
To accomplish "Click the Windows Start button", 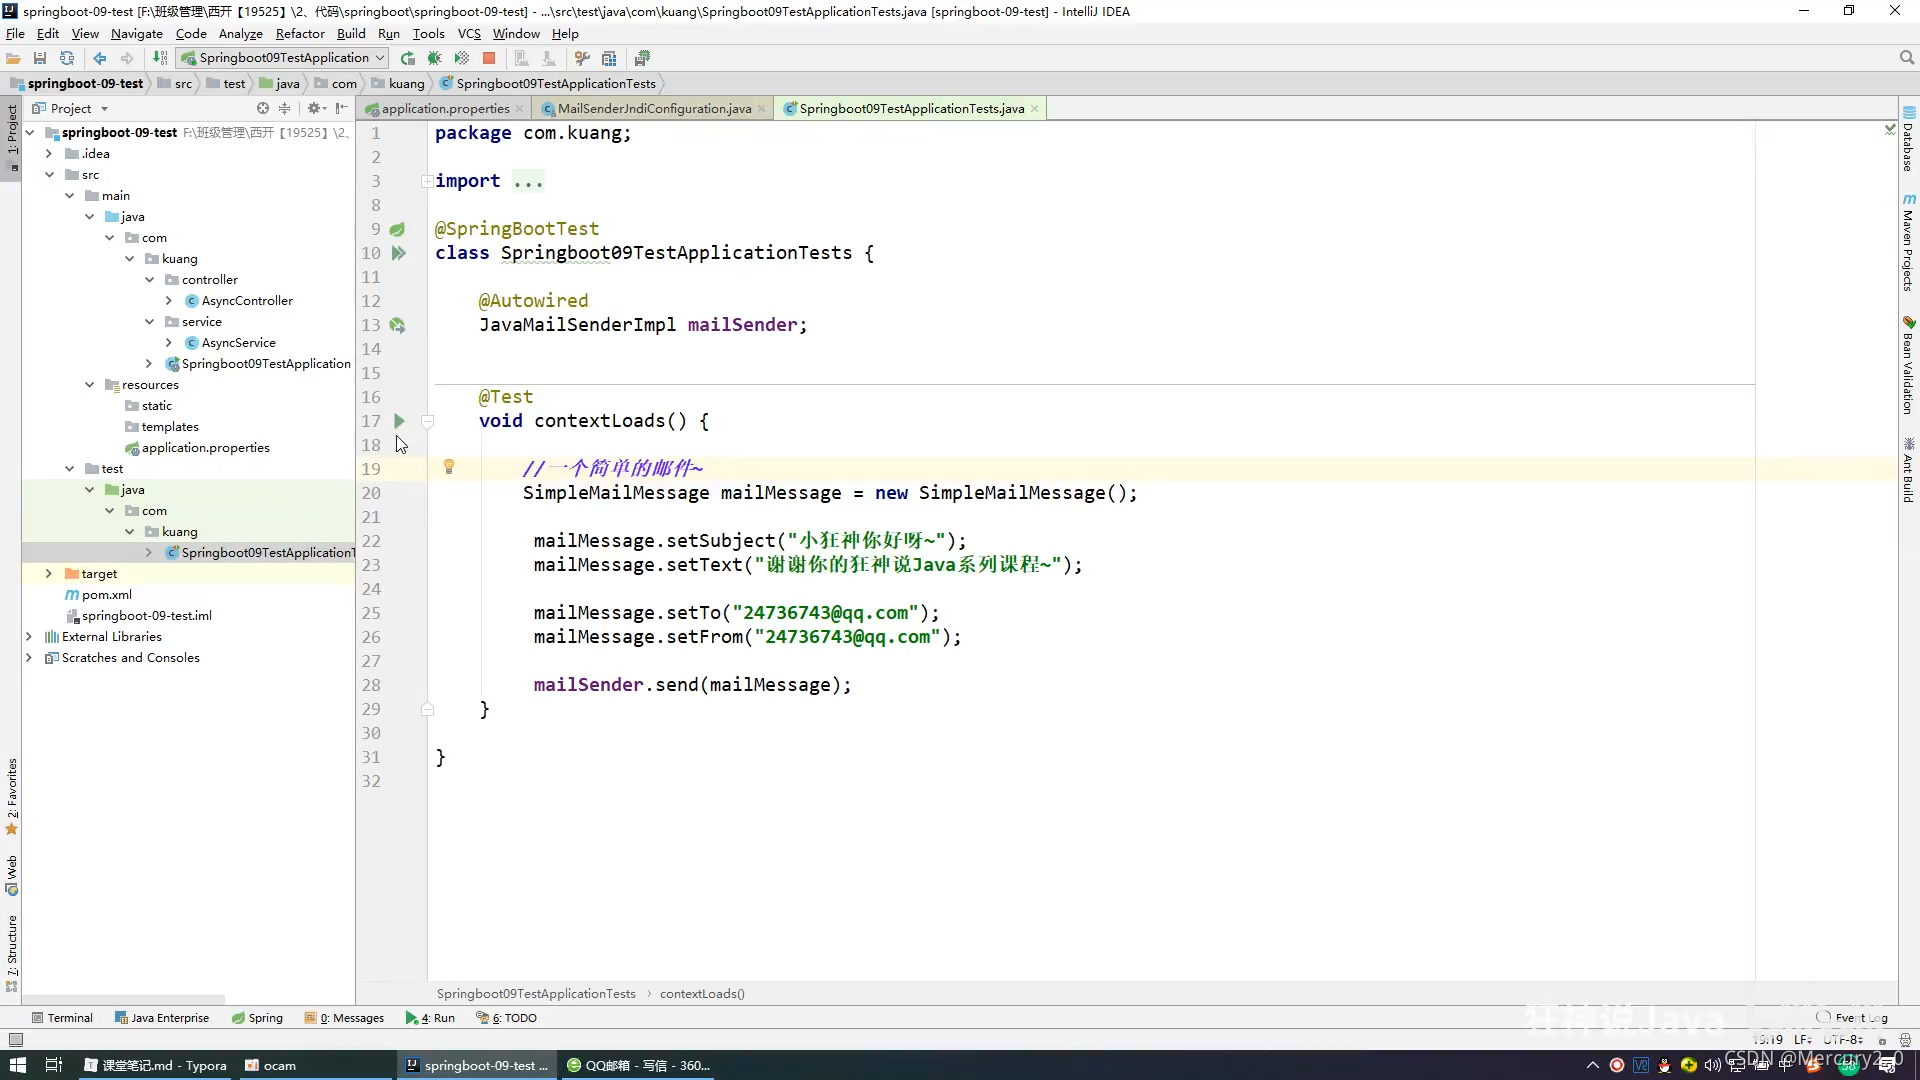I will [x=17, y=1065].
